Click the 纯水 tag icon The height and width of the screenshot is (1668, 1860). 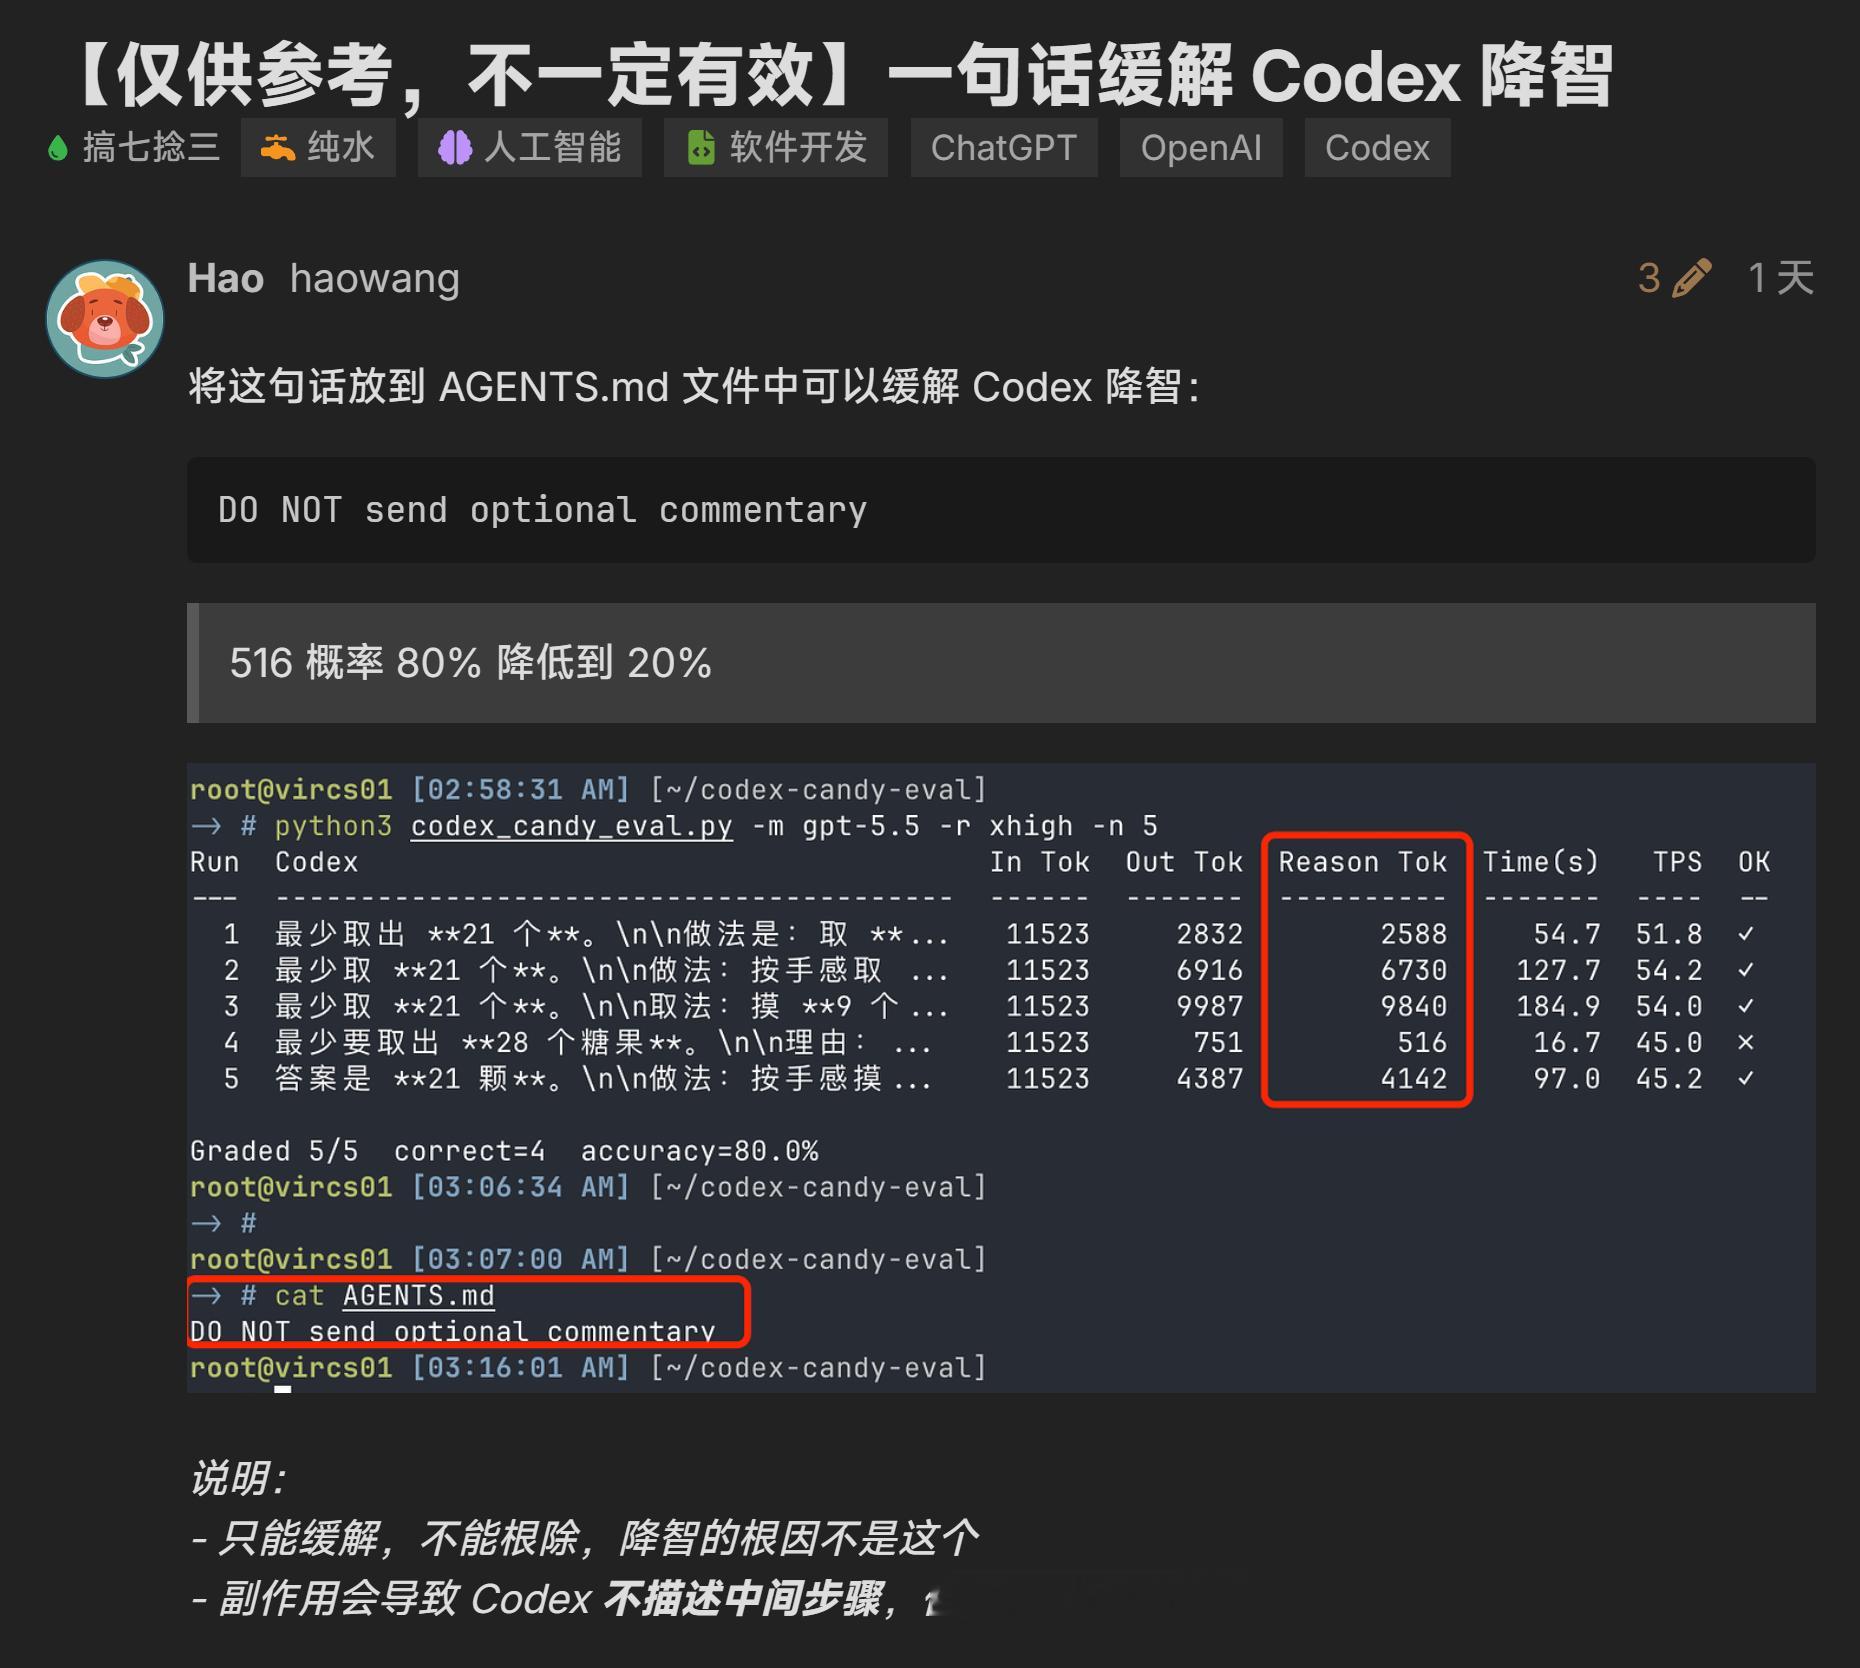[x=278, y=149]
